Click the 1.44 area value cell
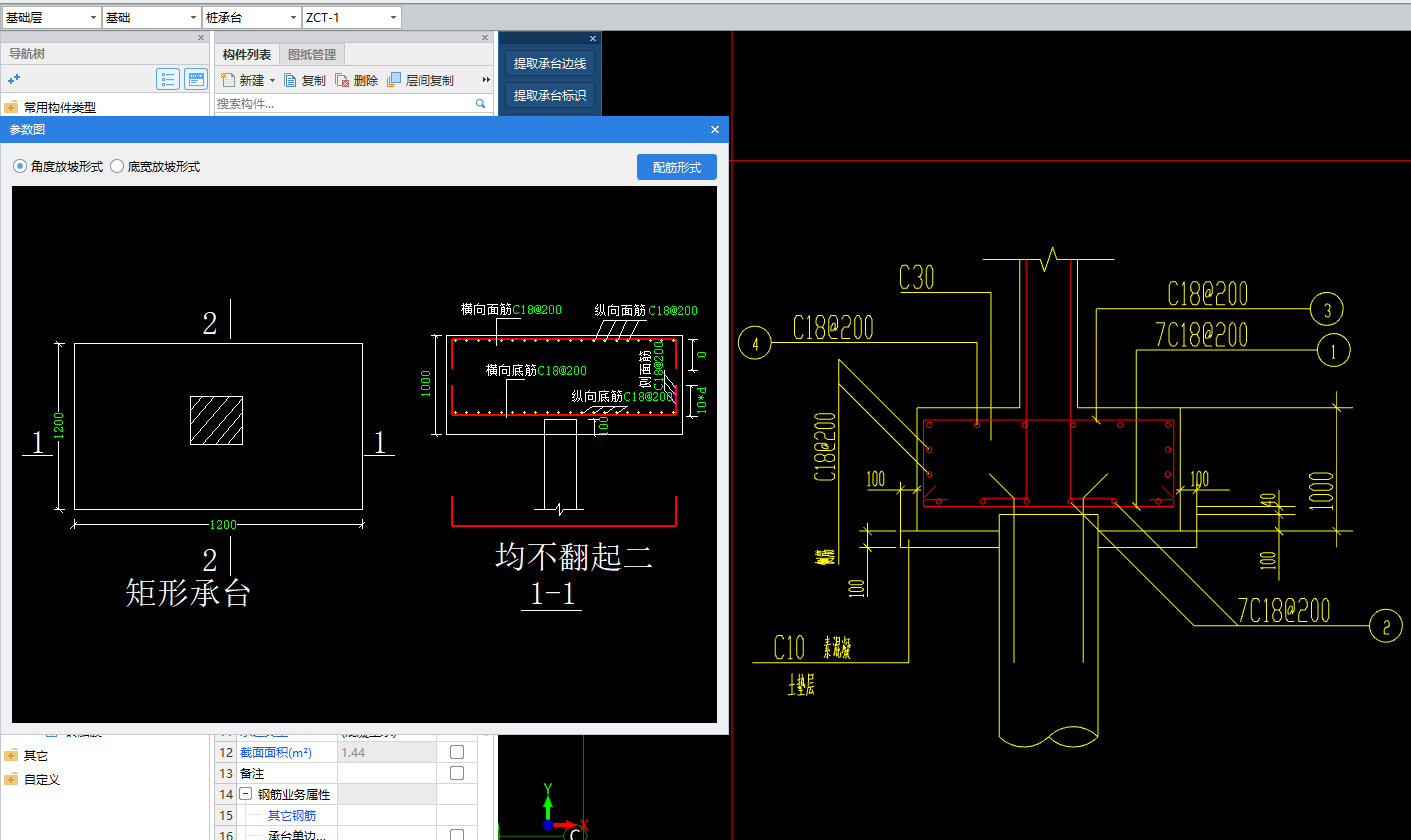 (x=386, y=751)
